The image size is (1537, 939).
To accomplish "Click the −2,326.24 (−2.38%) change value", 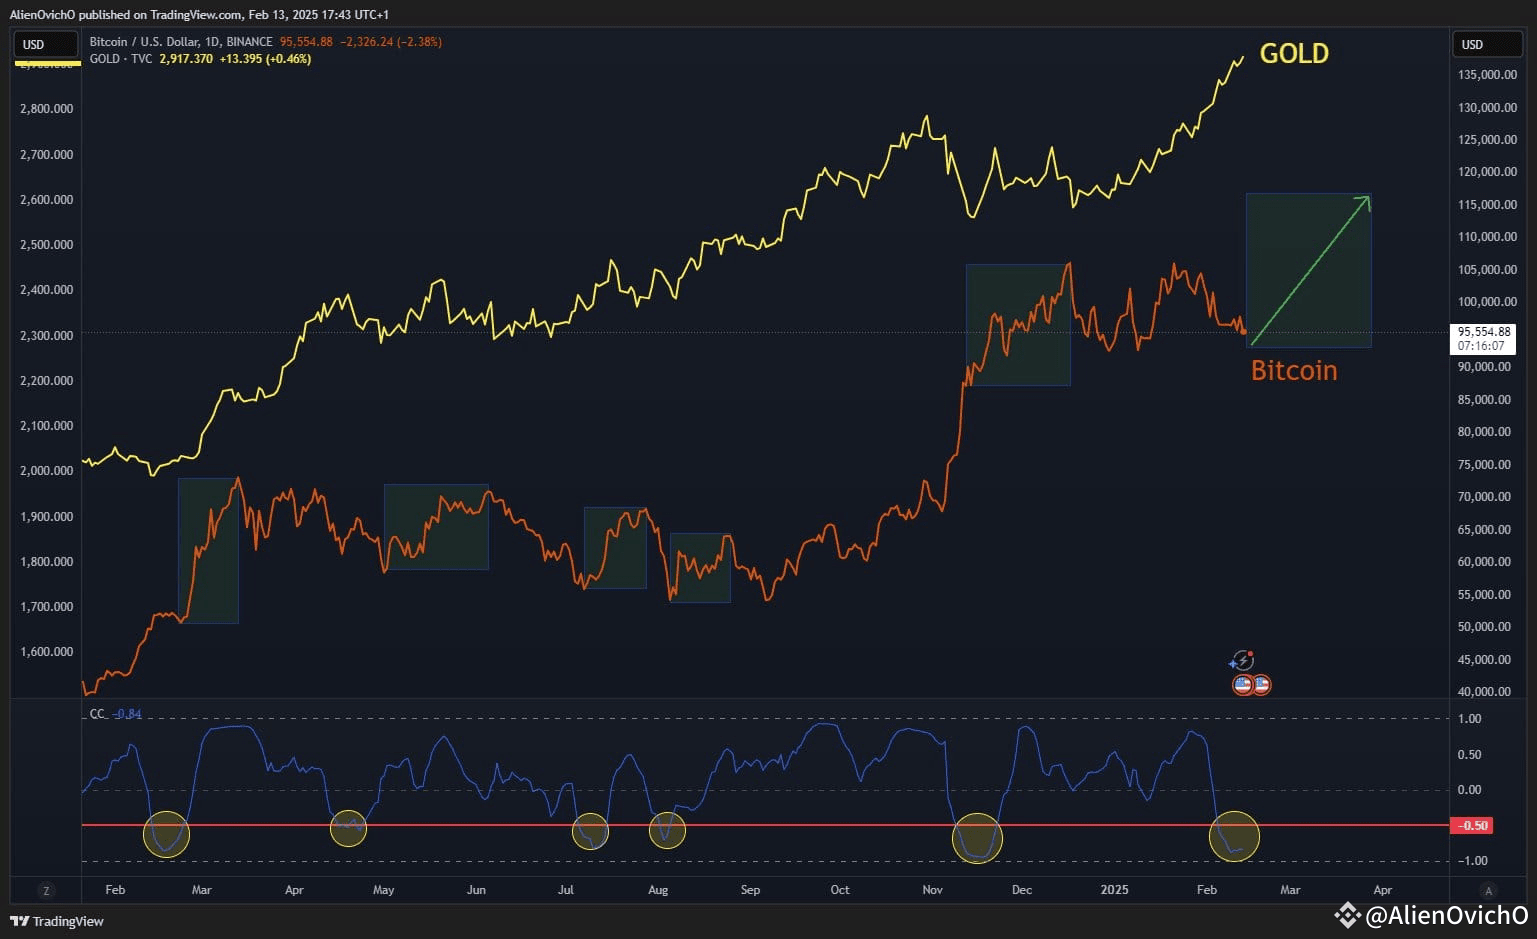I will [x=391, y=42].
